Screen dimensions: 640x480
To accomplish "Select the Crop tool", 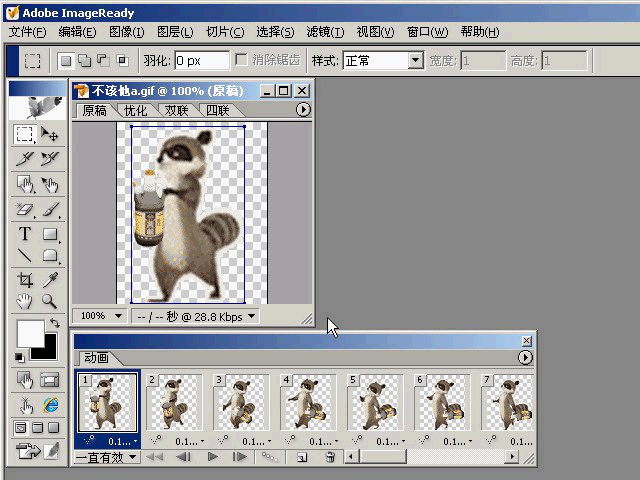I will 24,280.
